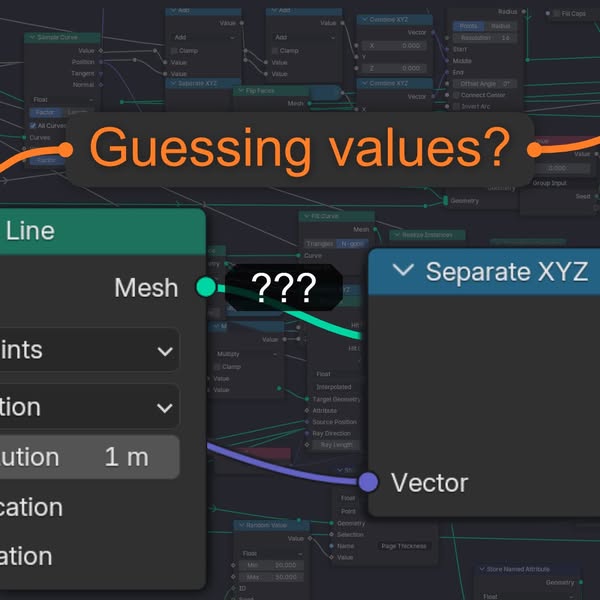Image resolution: width=600 pixels, height=600 pixels.
Task: Click the purple Vector input socket
Action: (368, 482)
